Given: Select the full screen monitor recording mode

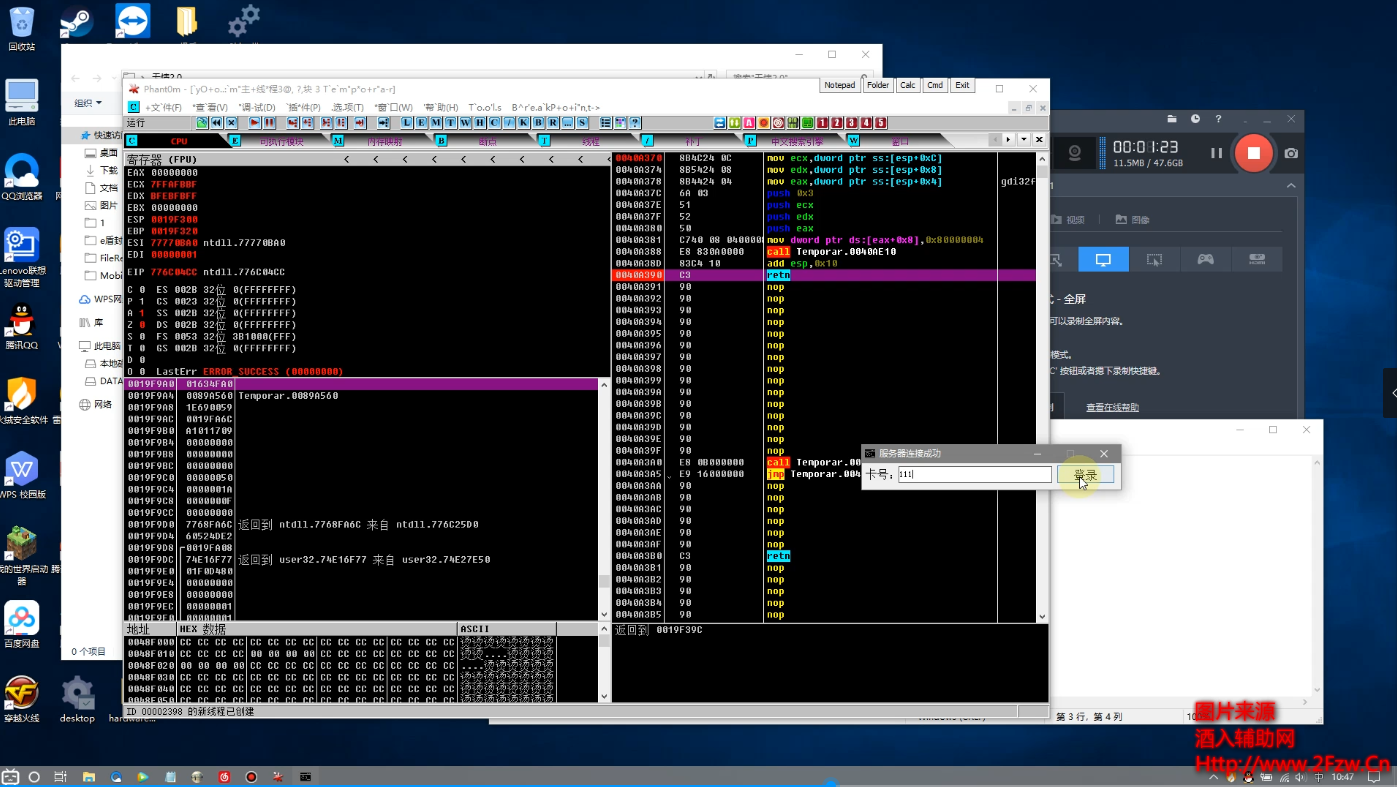Looking at the screenshot, I should click(1103, 260).
